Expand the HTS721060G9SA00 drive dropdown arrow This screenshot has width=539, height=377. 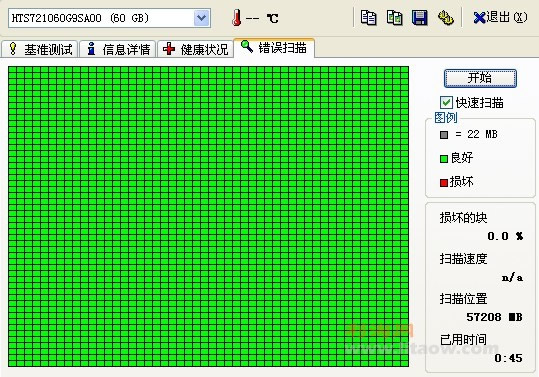[201, 18]
